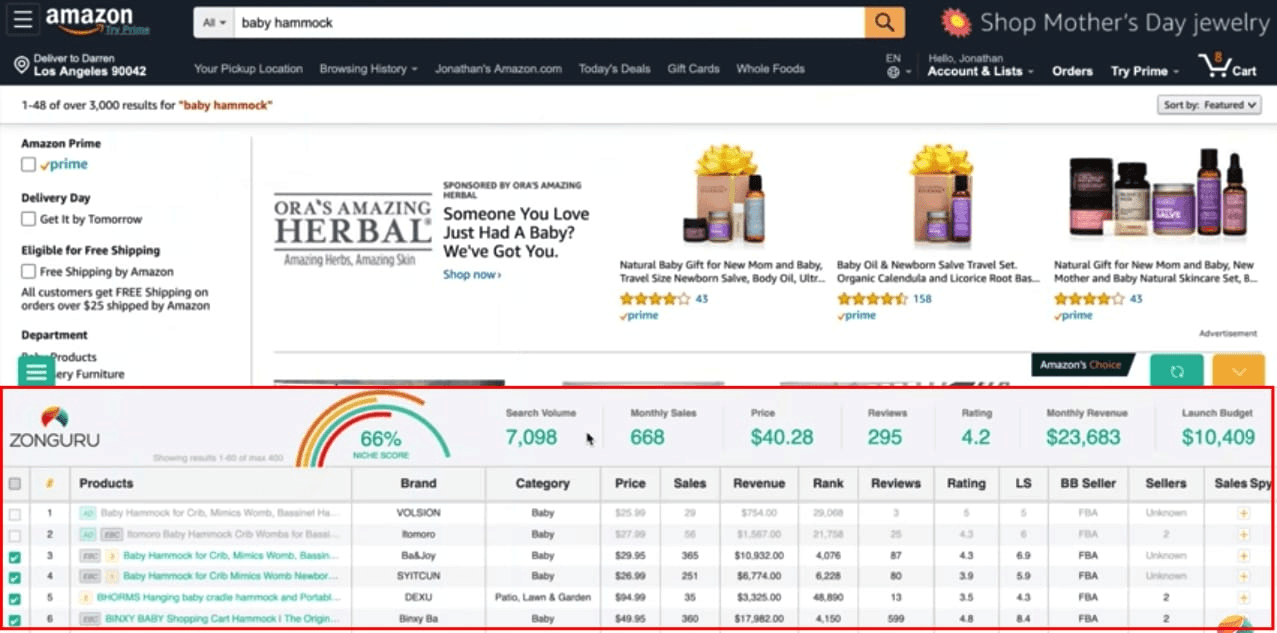Open Sales Spy plus for Ba&Joy row
The image size is (1277, 633).
(1243, 555)
